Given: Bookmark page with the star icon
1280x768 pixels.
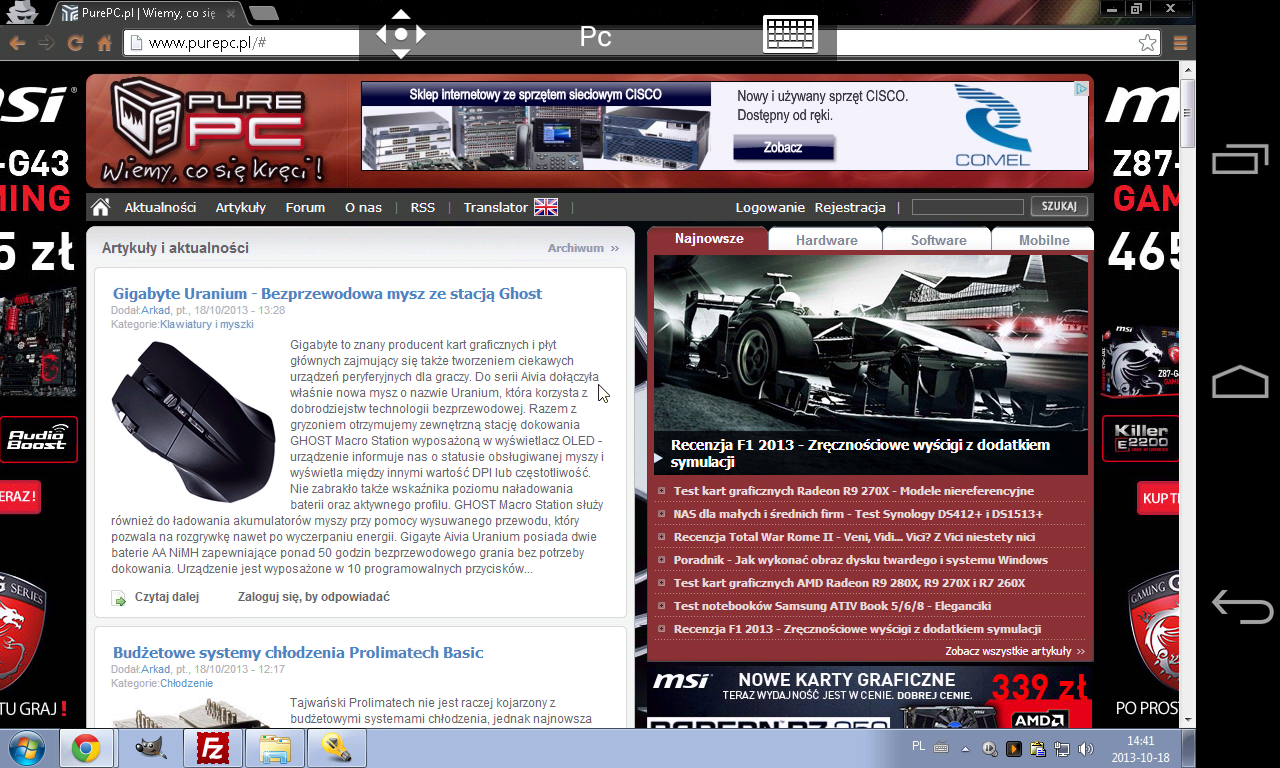Looking at the screenshot, I should click(1147, 43).
